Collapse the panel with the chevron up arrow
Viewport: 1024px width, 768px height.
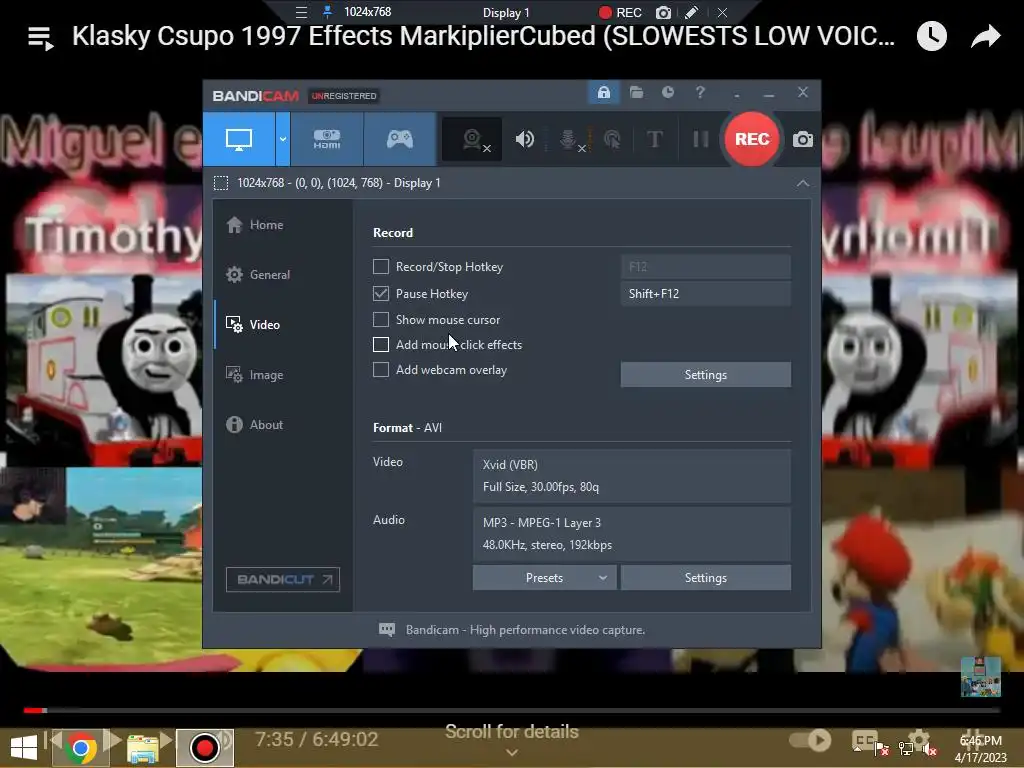coord(803,184)
